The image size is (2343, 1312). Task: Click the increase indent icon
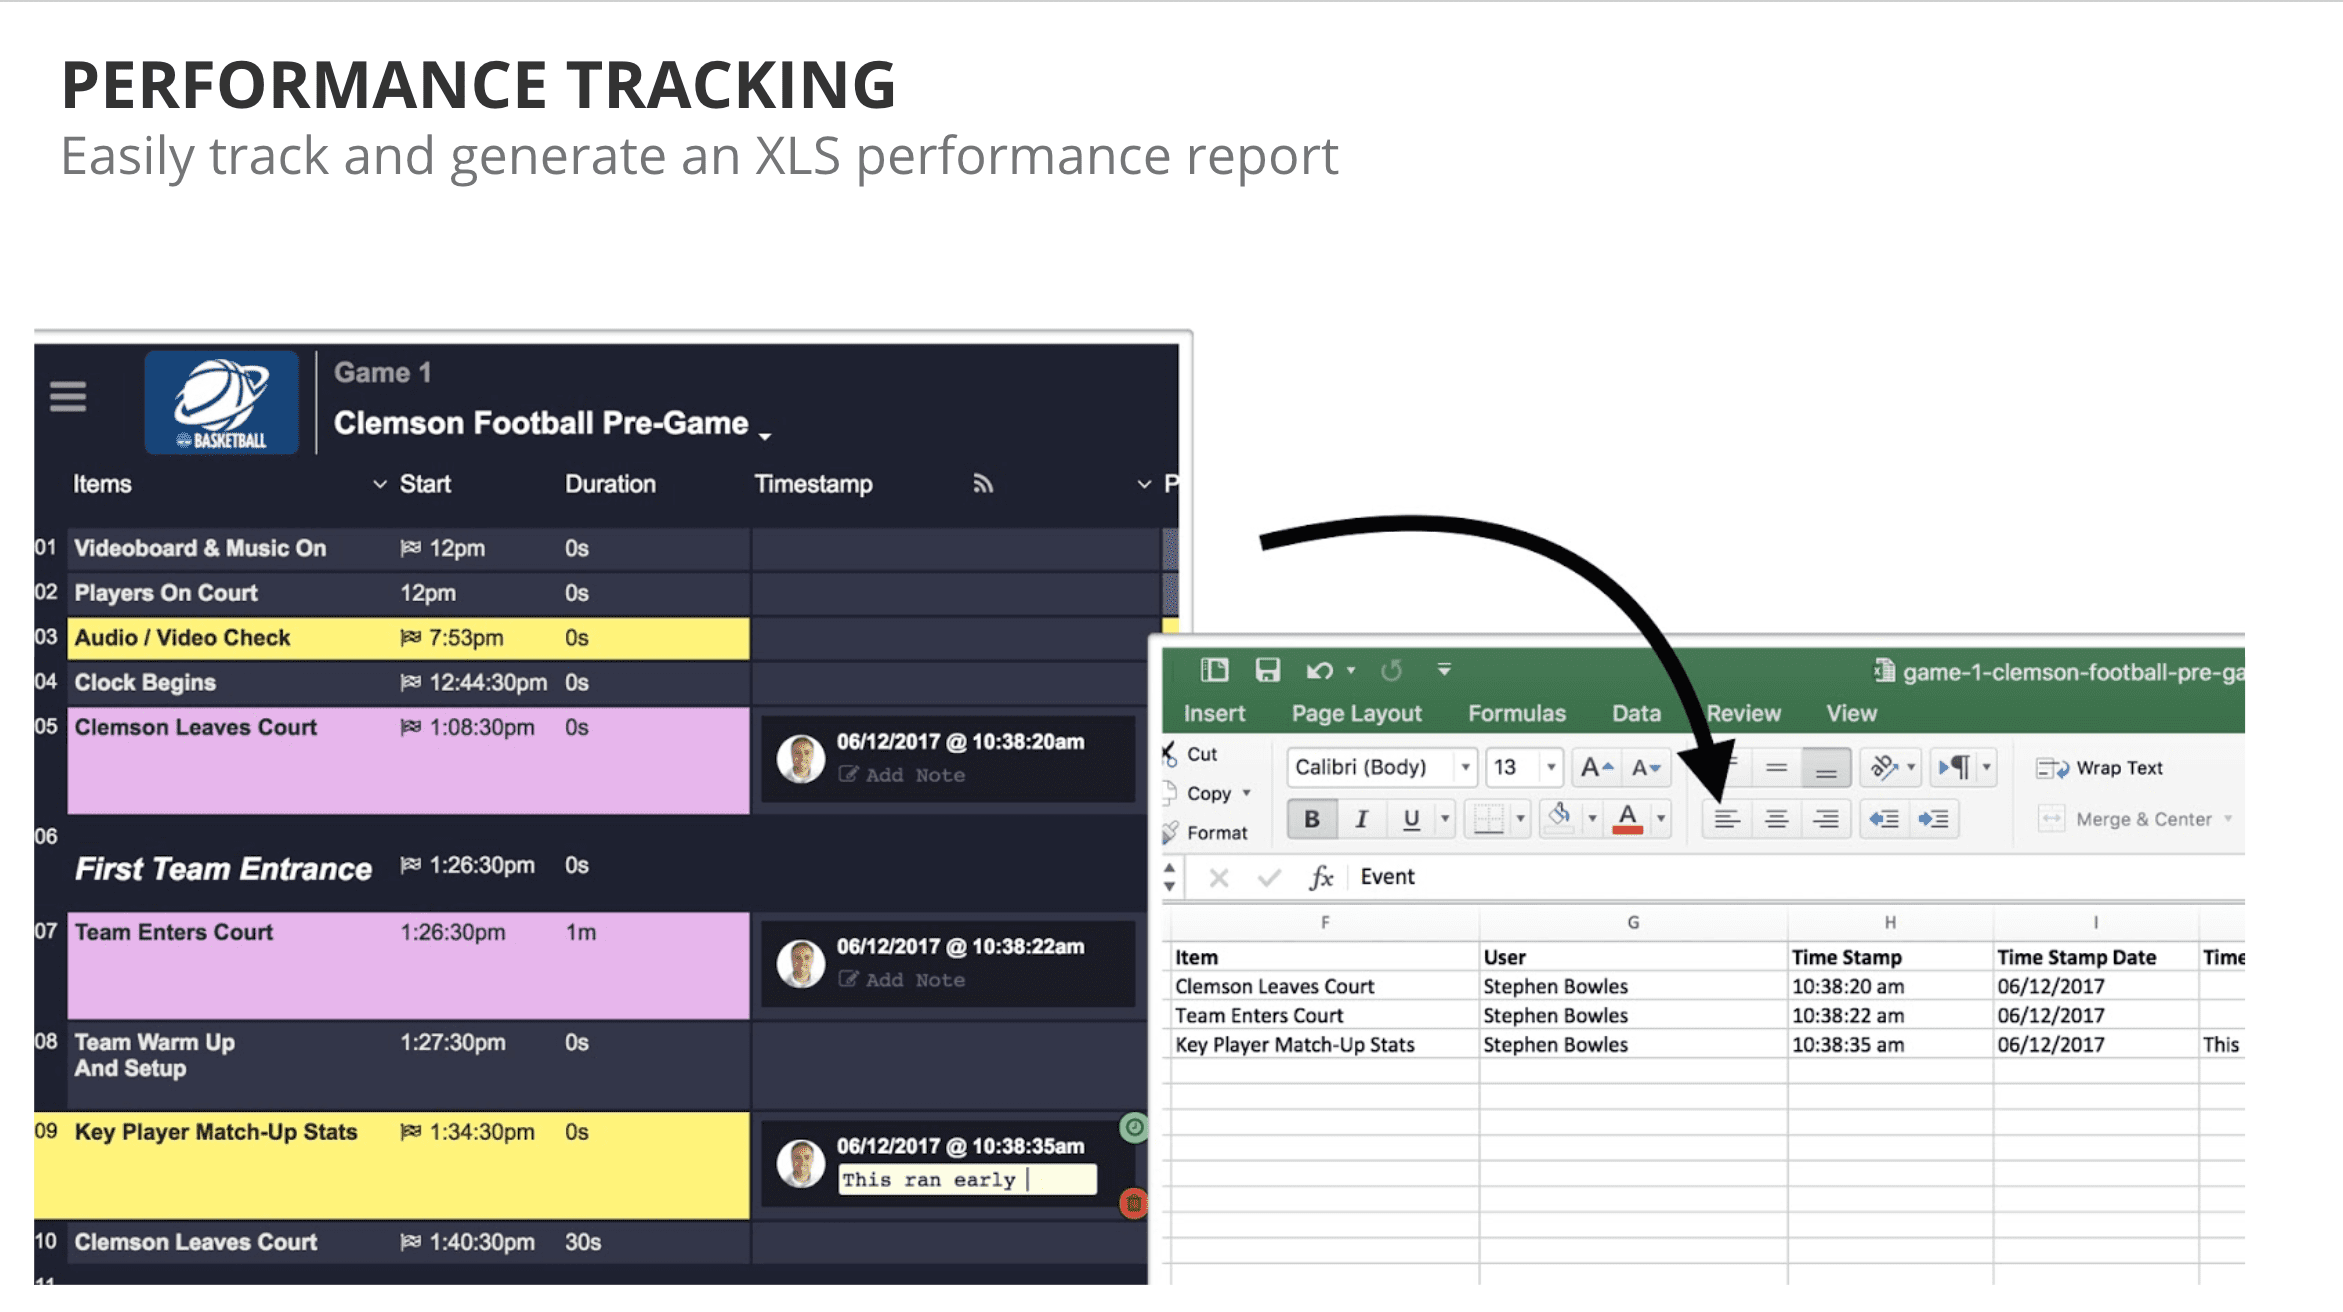tap(1933, 819)
